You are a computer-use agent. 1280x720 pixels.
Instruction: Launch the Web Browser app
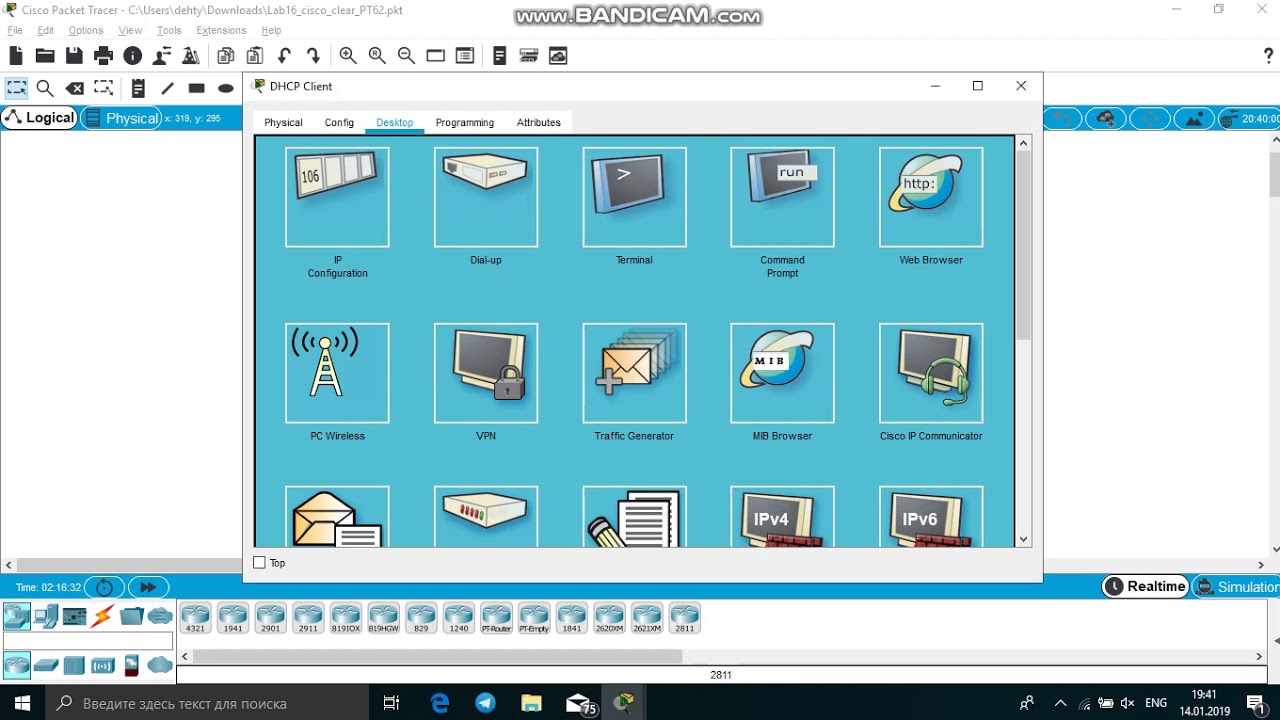coord(931,197)
